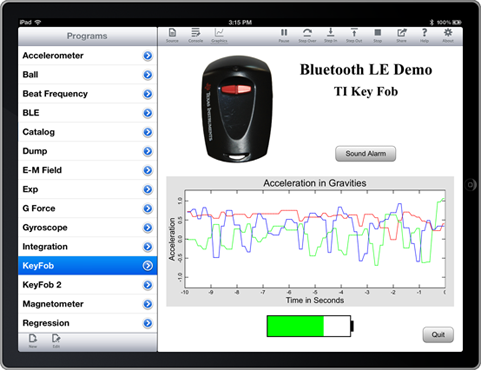Image resolution: width=481 pixels, height=370 pixels.
Task: Switch to the Graphics view icon
Action: (219, 35)
